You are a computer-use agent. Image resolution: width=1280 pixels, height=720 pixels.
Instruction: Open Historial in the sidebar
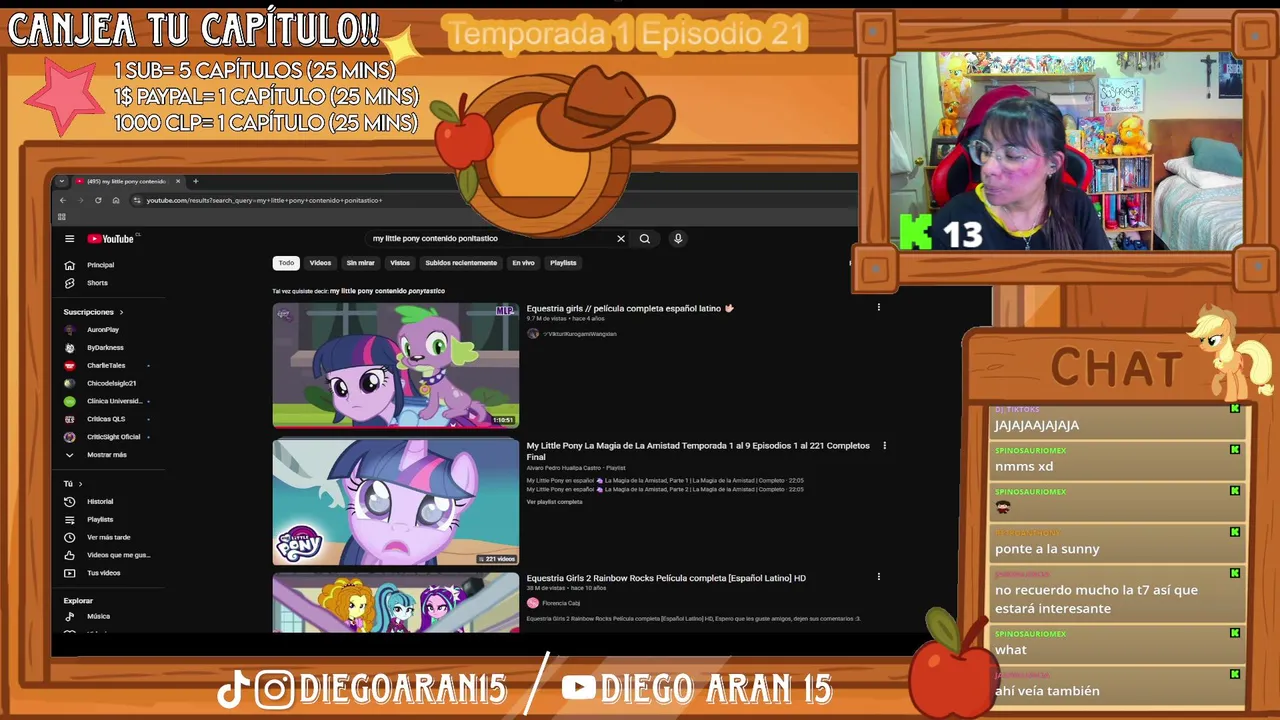[99, 502]
